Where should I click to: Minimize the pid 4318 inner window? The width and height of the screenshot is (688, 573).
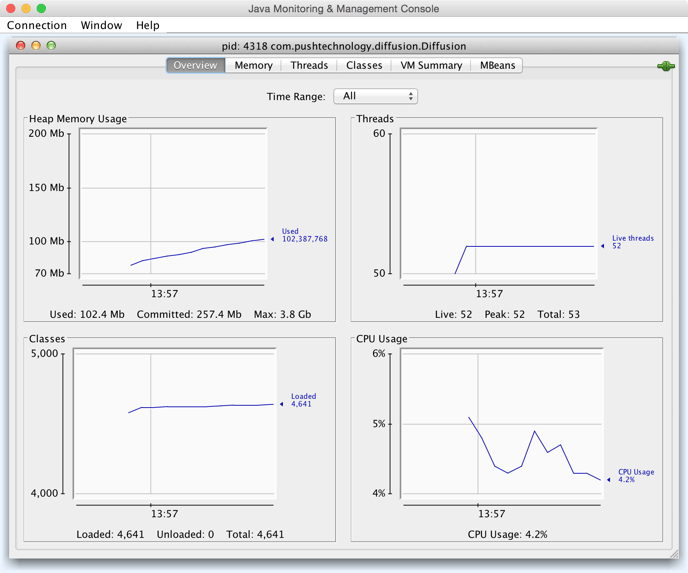[x=36, y=45]
